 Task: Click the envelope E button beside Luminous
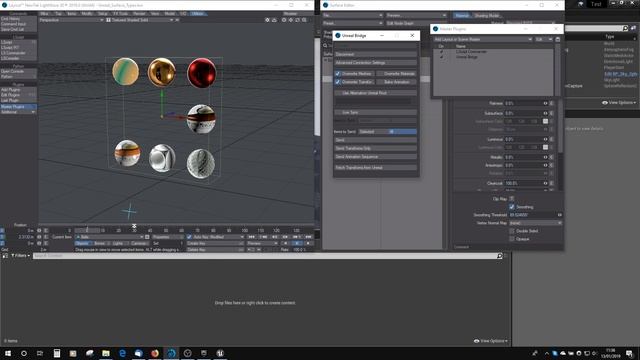(x=551, y=139)
